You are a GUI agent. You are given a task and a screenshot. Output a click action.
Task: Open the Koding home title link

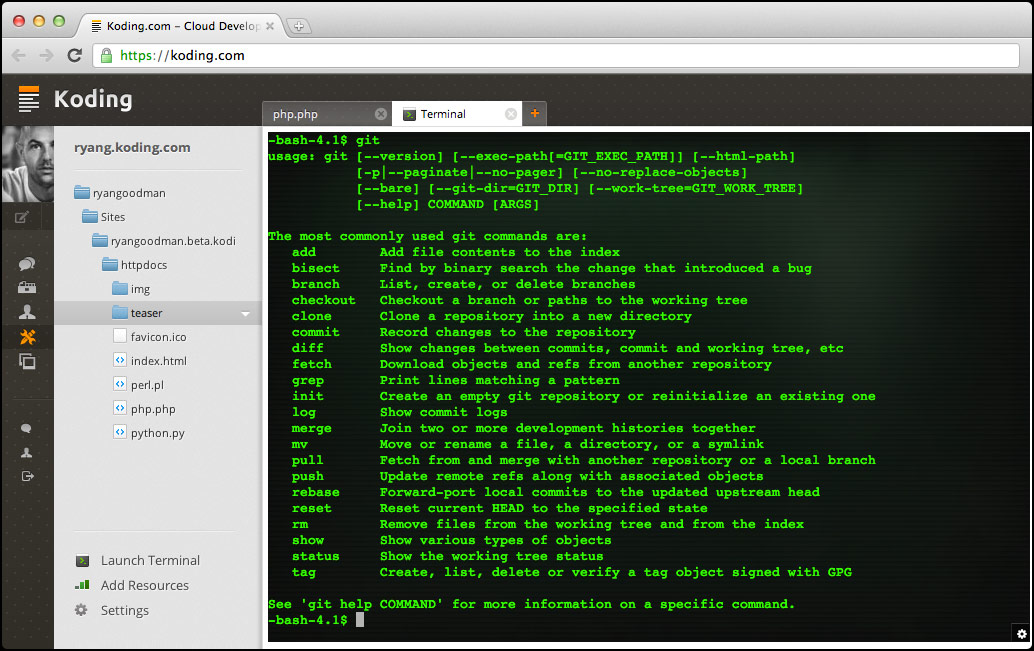tap(93, 99)
